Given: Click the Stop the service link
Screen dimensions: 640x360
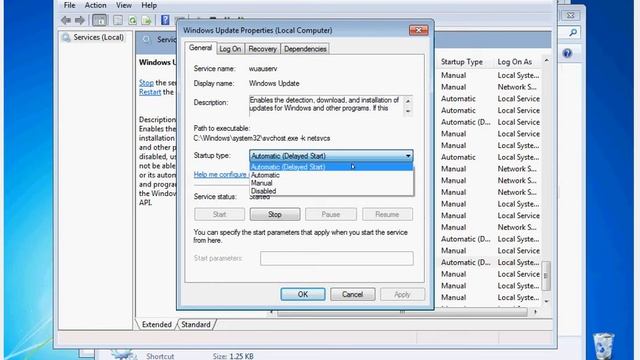Looking at the screenshot, I should tap(146, 83).
